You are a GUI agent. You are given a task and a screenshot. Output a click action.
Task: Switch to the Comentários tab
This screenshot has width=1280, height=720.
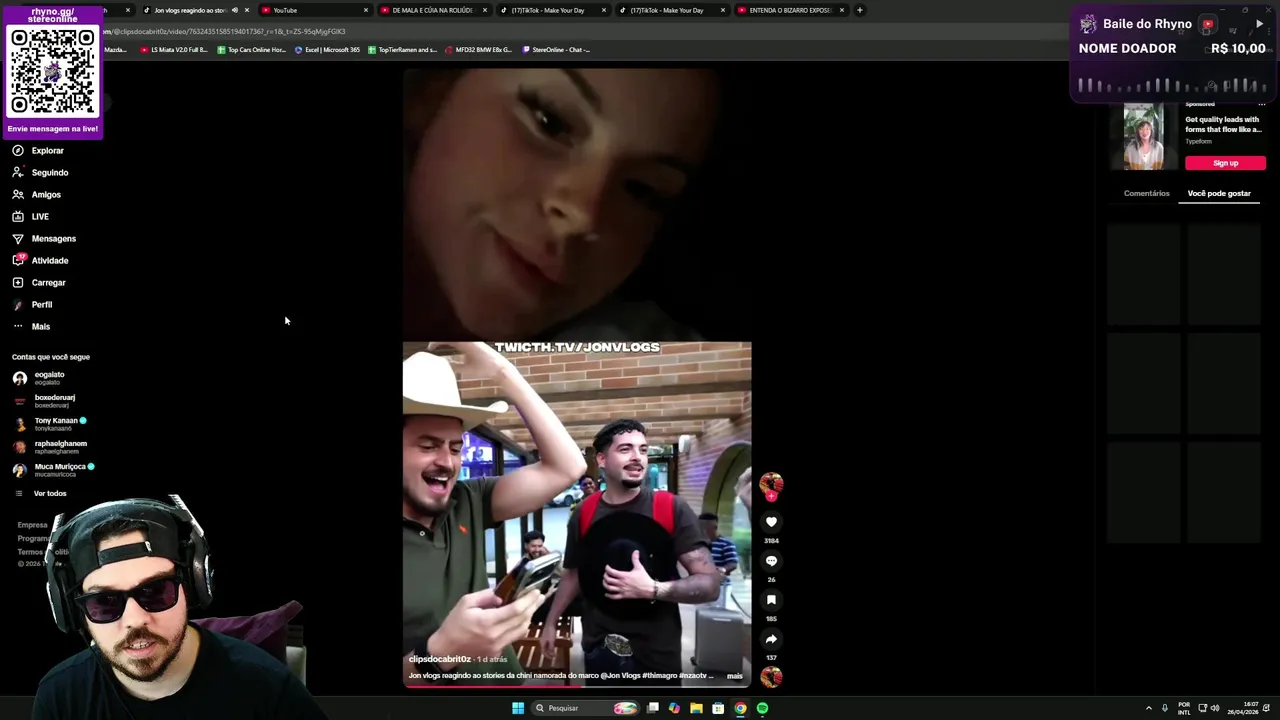pyautogui.click(x=1146, y=193)
